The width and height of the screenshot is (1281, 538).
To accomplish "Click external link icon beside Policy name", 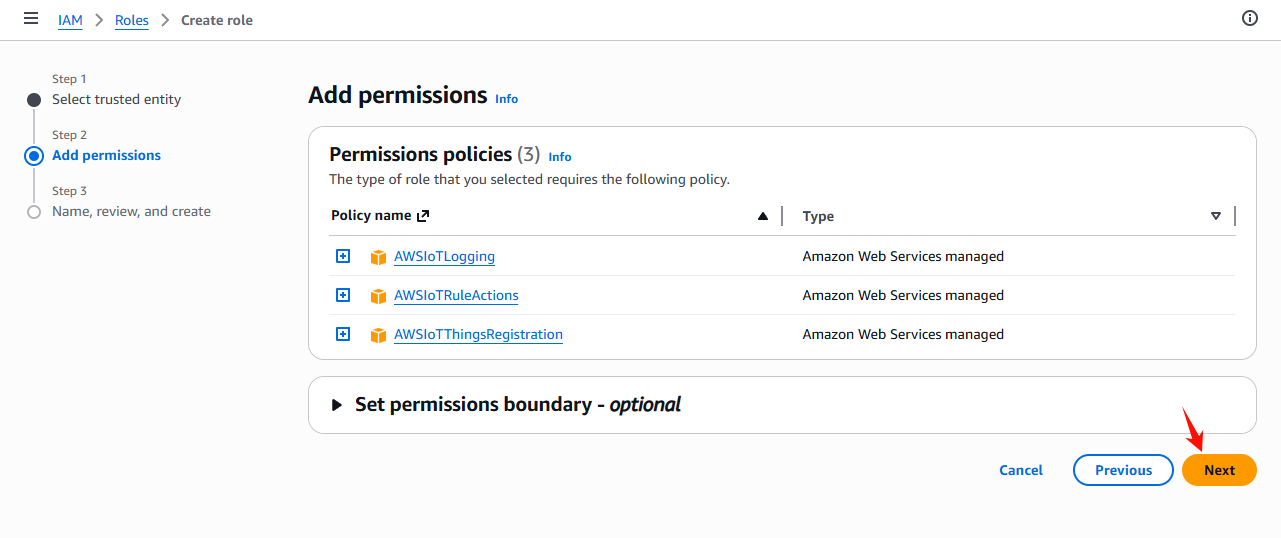I will 423,216.
